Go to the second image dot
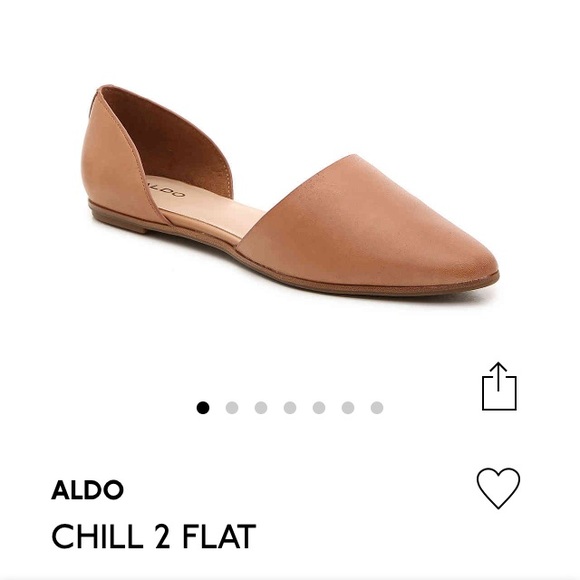 [x=232, y=408]
